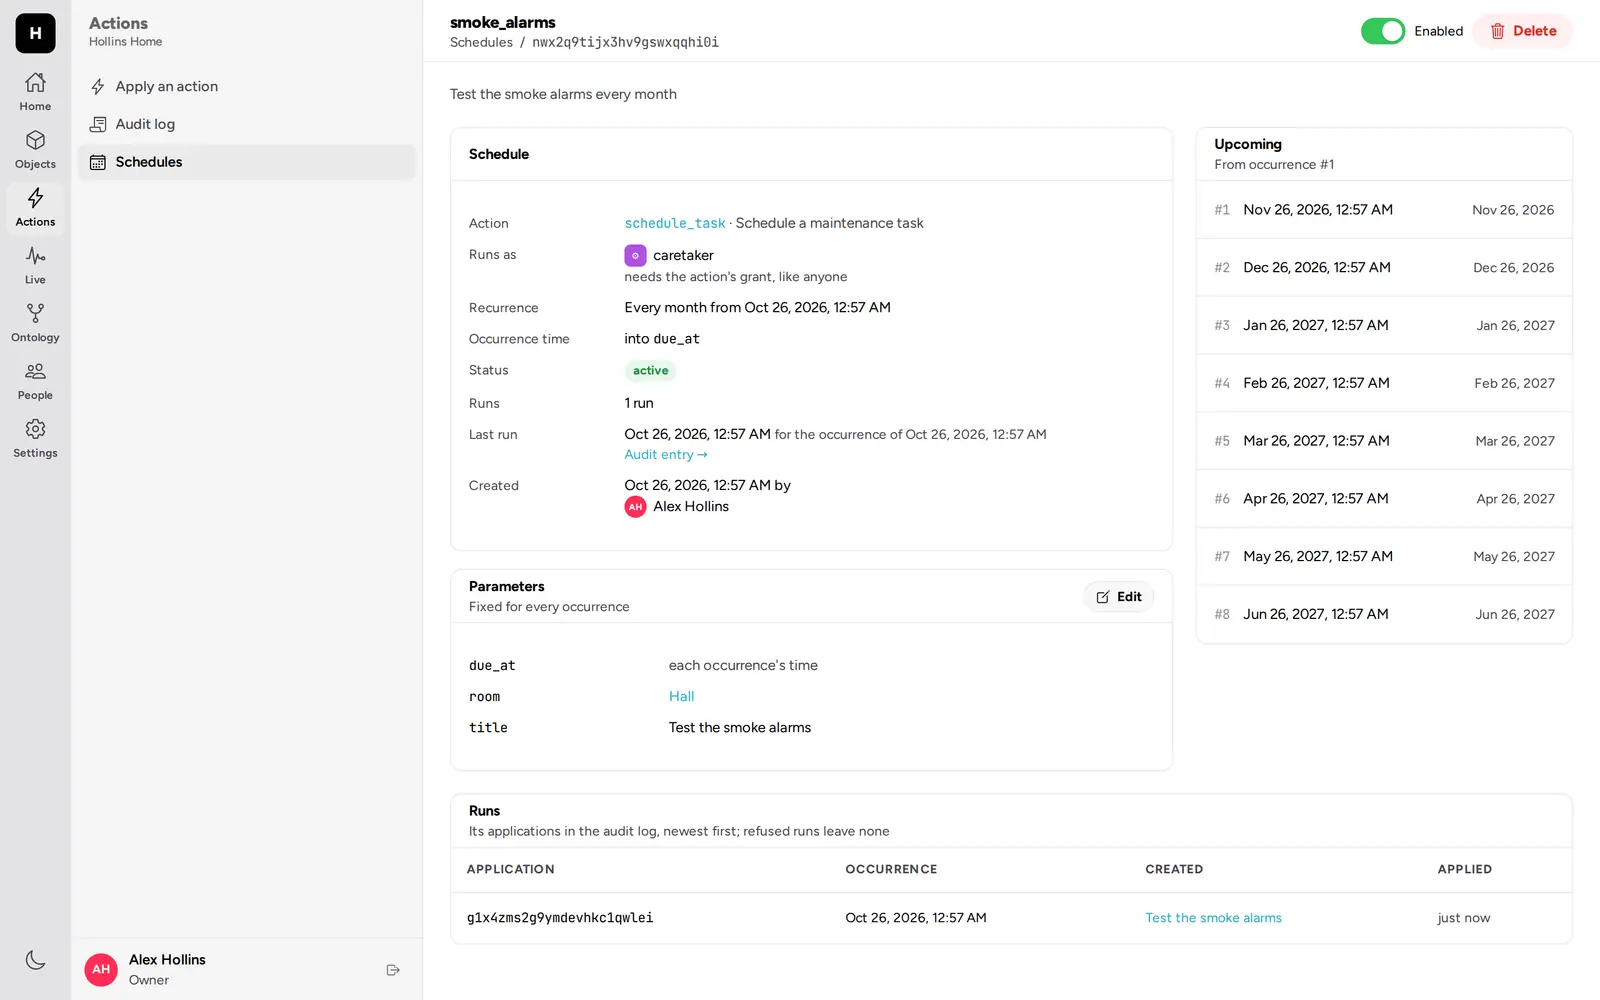The width and height of the screenshot is (1600, 1000).
Task: Click the sign out icon beside Alex Hollins
Action: 393,970
